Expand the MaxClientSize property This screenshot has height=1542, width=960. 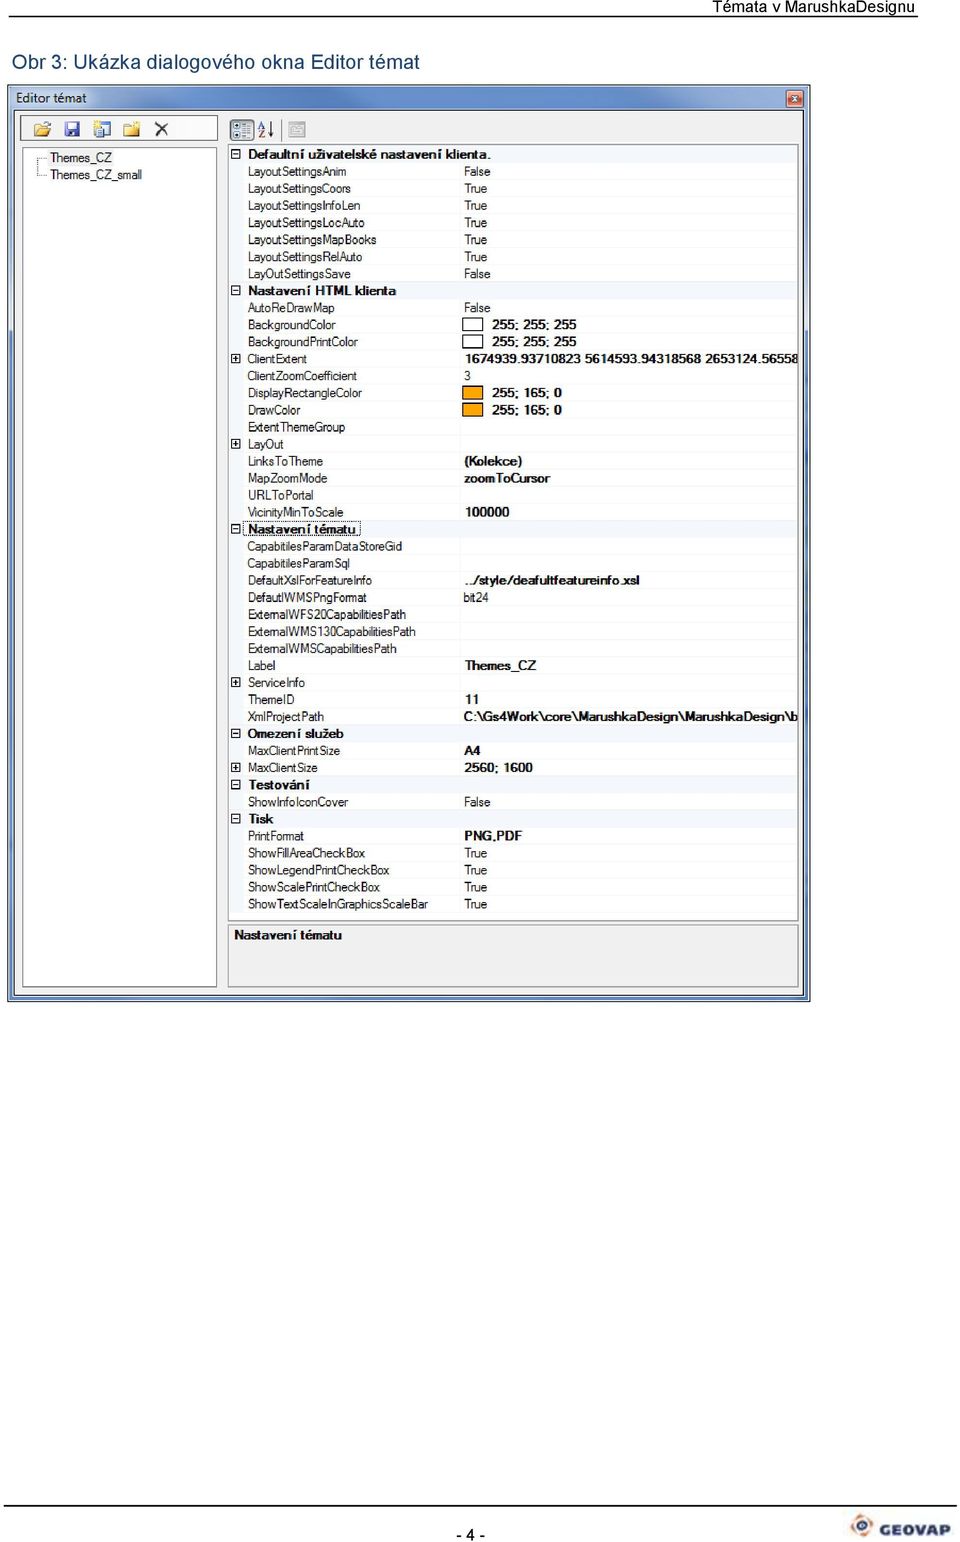236,768
